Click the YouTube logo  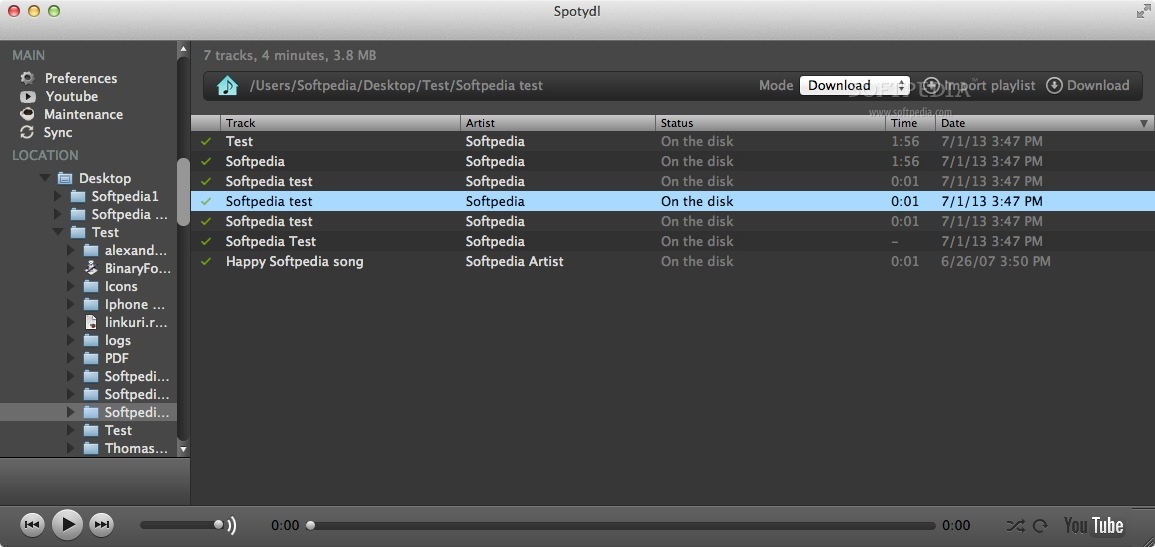(1093, 525)
